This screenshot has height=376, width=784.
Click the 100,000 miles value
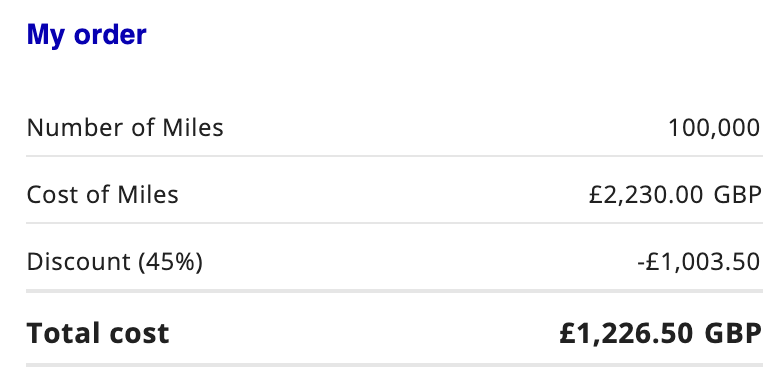714,128
